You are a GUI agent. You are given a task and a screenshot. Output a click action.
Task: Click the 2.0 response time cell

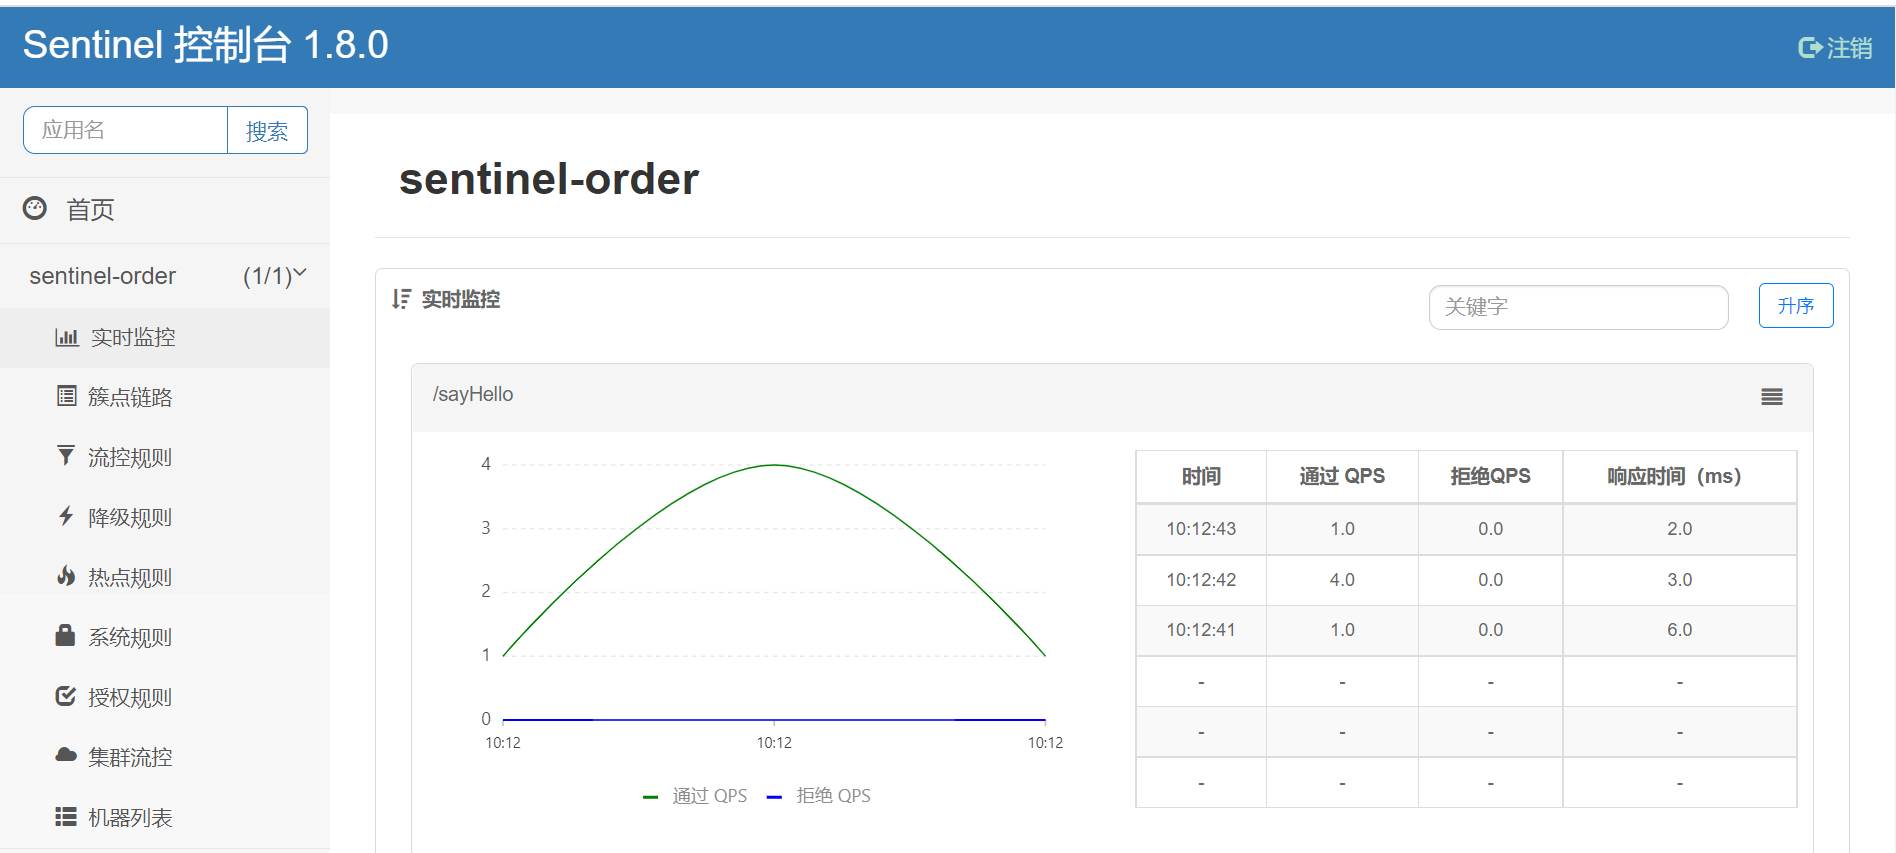click(1679, 529)
